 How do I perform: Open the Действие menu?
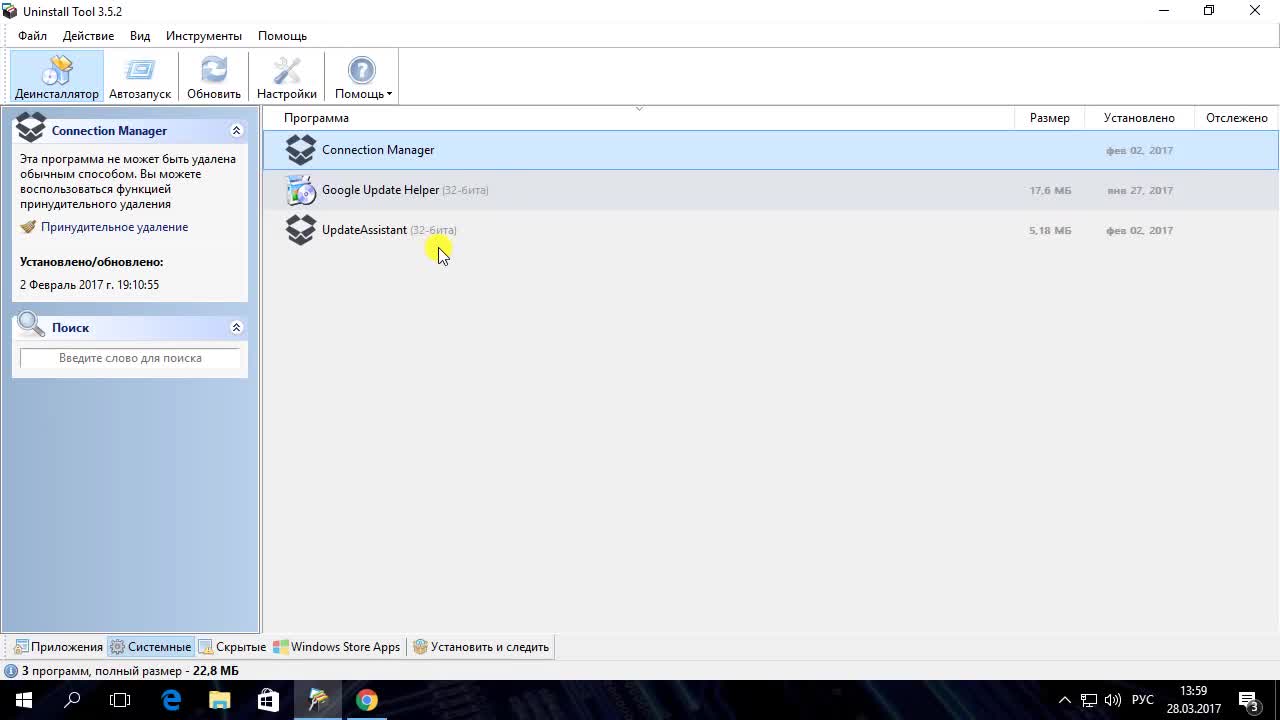(88, 35)
